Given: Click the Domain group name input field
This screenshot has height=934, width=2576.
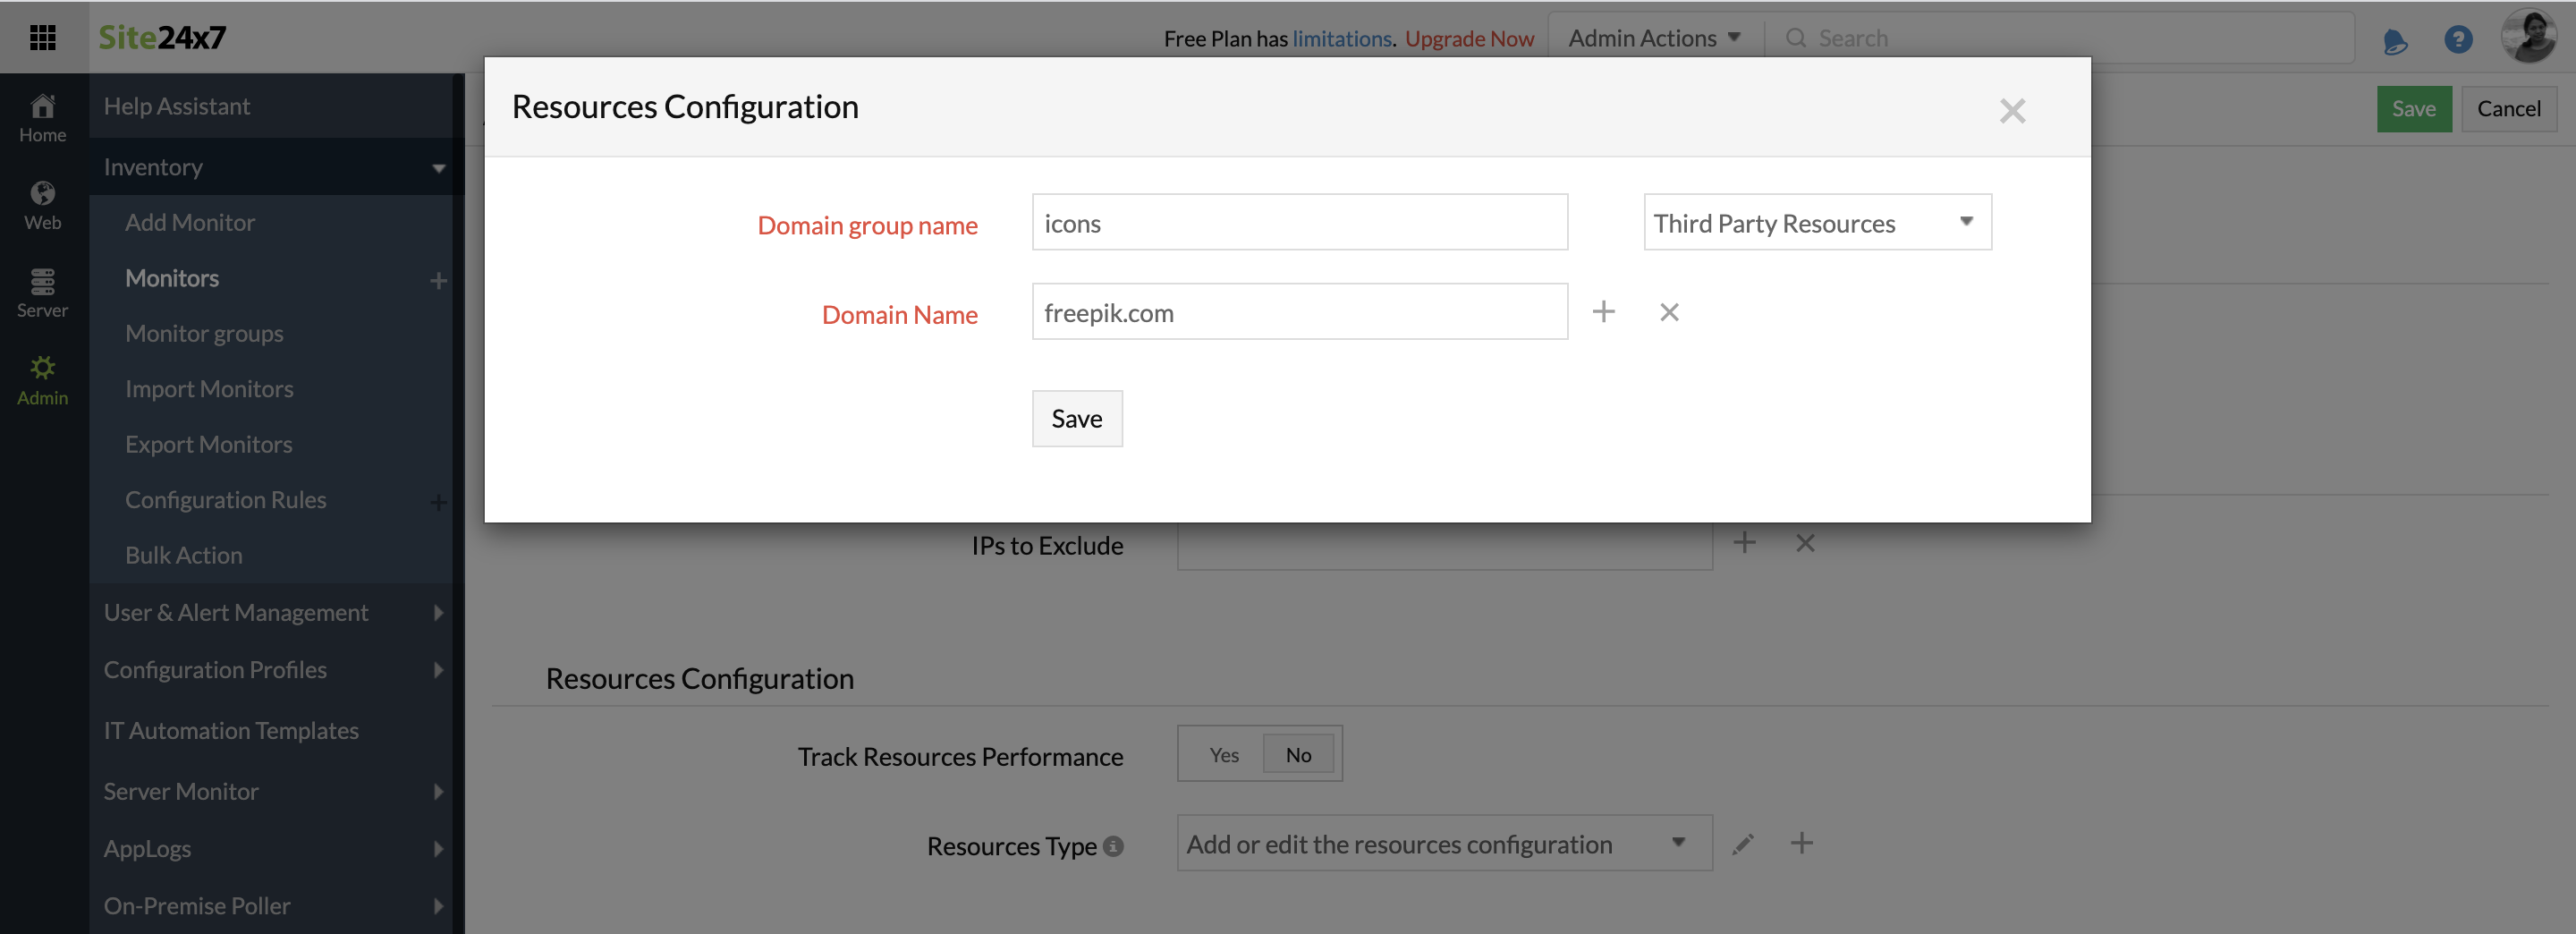Looking at the screenshot, I should [1299, 223].
